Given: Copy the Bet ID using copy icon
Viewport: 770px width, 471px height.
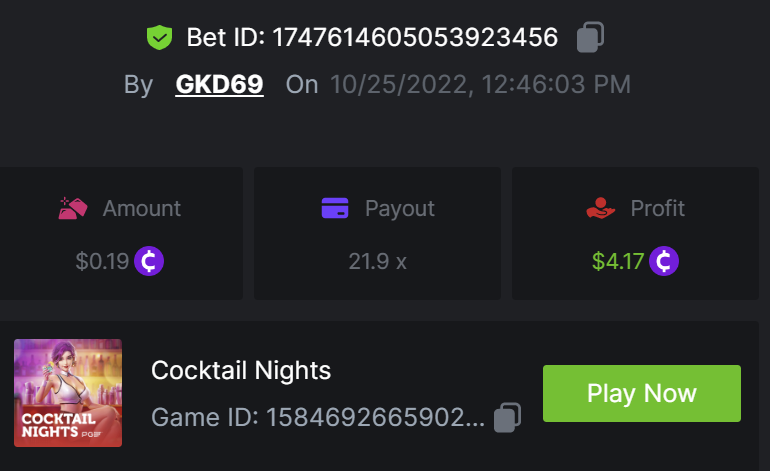Looking at the screenshot, I should click(x=590, y=38).
